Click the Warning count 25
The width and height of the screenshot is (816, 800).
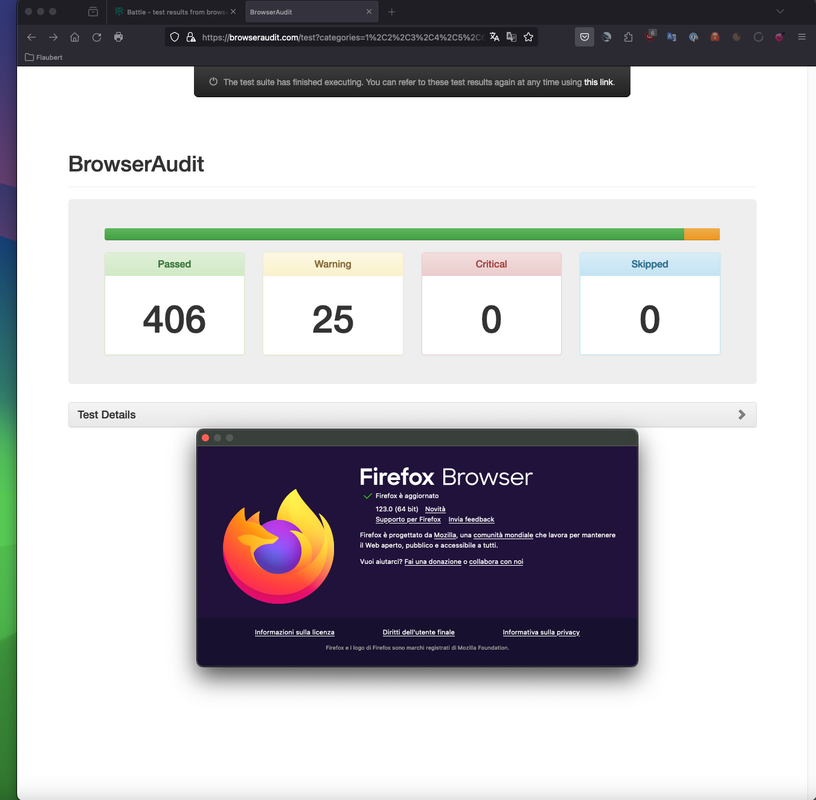(x=333, y=319)
